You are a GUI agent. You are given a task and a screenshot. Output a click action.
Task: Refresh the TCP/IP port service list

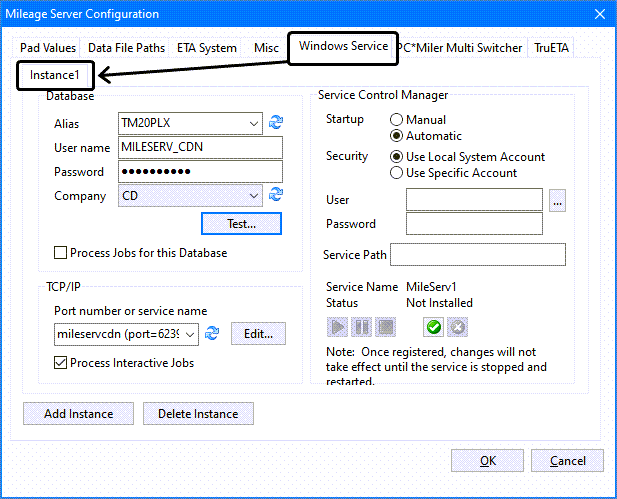(x=212, y=334)
